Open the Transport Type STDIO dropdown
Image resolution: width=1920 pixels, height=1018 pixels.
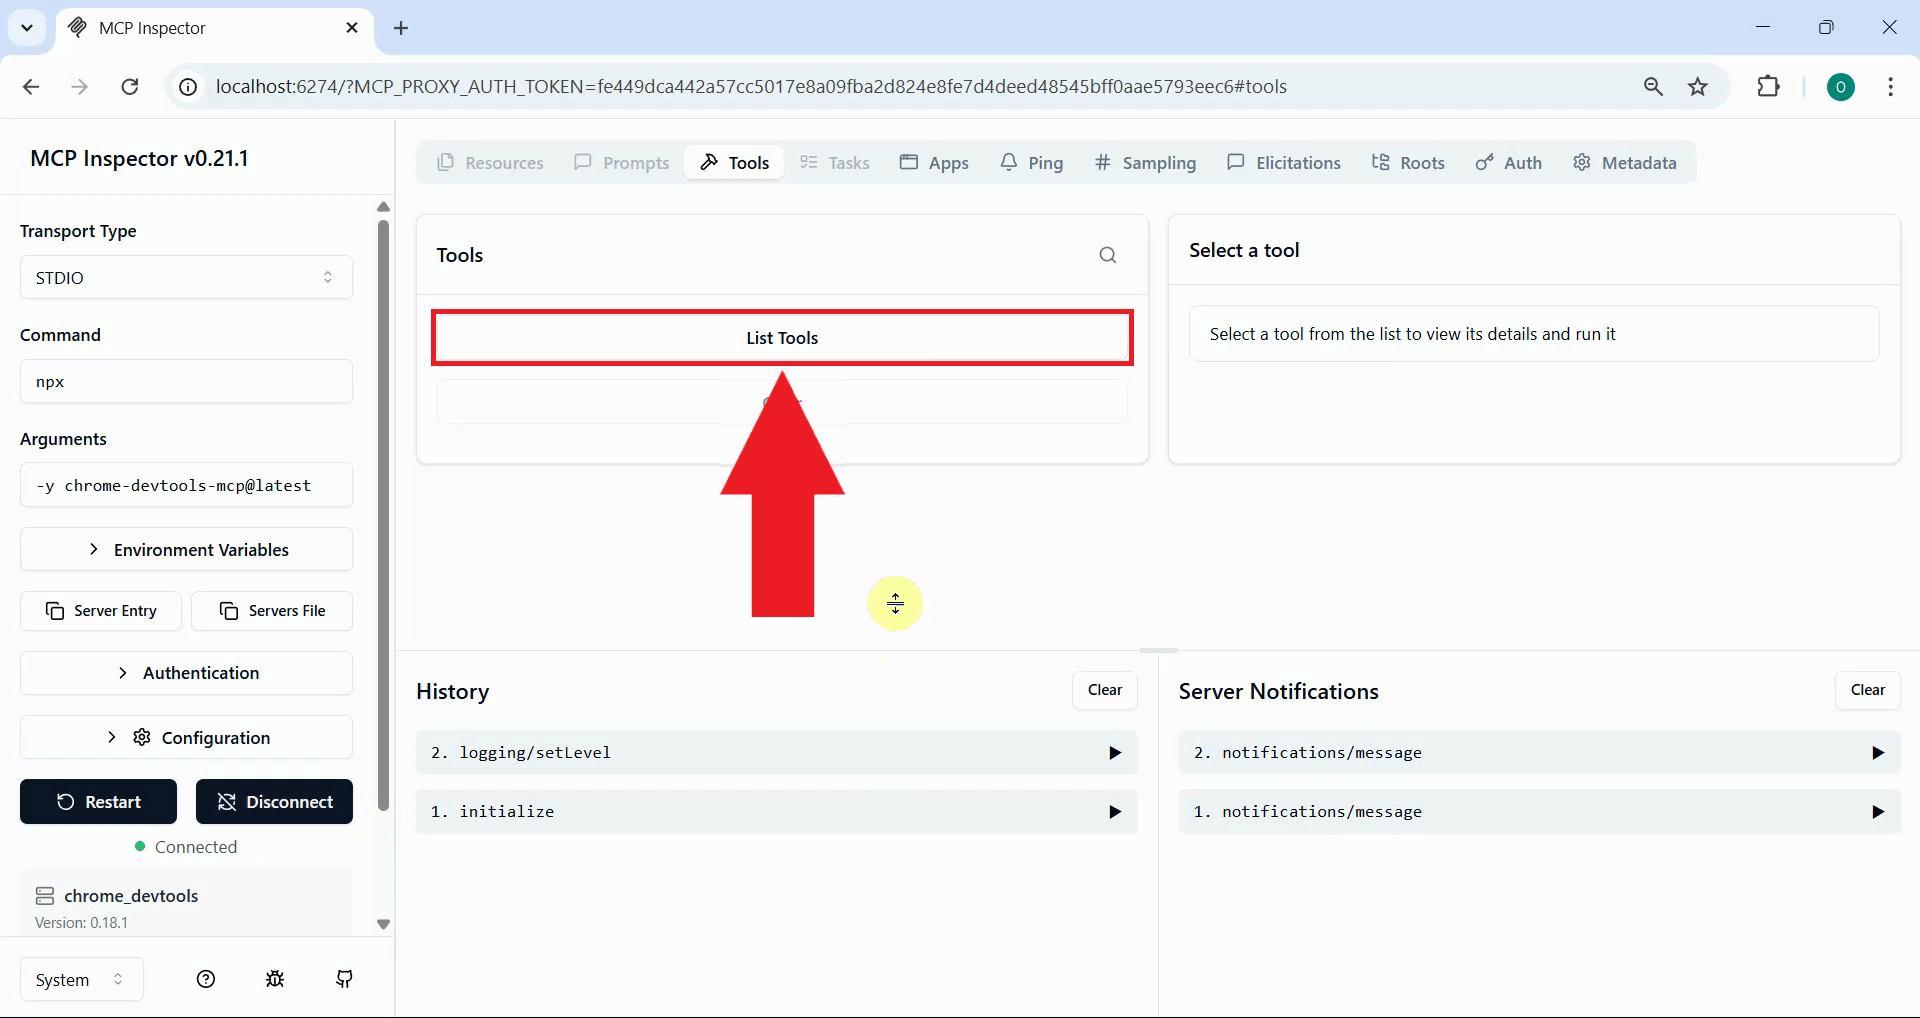(185, 277)
